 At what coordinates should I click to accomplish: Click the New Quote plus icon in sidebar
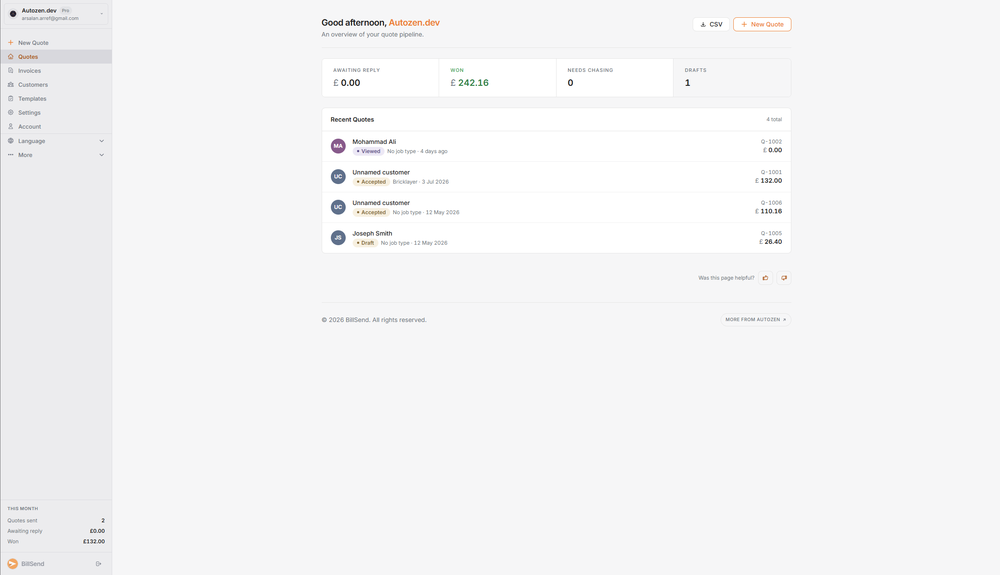pyautogui.click(x=10, y=43)
